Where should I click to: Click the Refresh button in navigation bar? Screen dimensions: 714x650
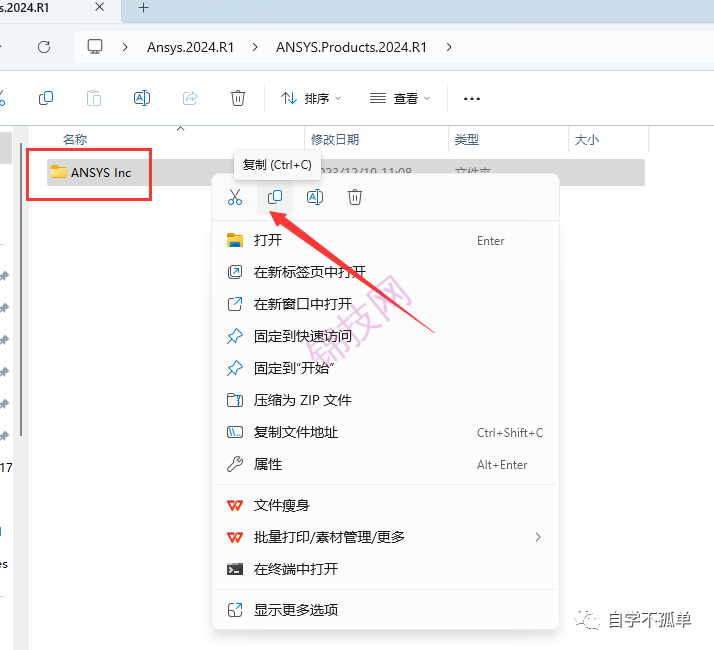pos(44,47)
